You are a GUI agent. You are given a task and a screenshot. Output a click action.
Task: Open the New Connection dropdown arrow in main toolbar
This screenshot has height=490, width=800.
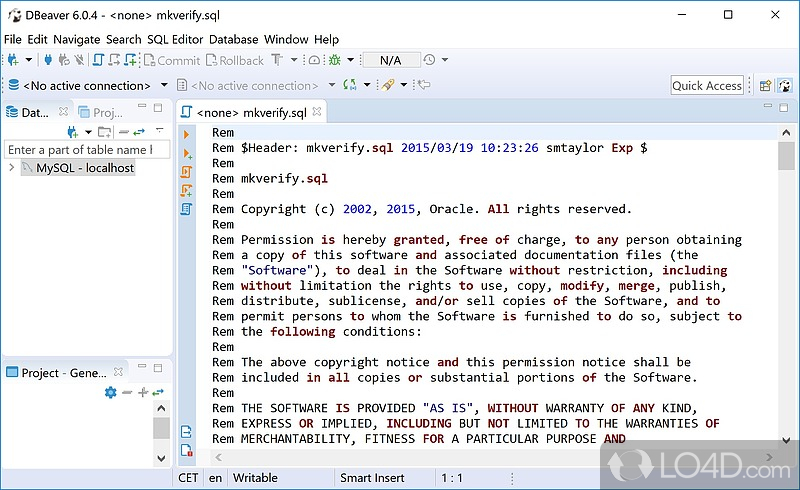[29, 60]
